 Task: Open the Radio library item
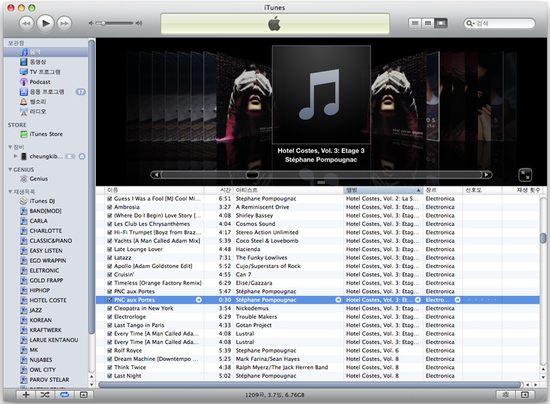[x=46, y=112]
